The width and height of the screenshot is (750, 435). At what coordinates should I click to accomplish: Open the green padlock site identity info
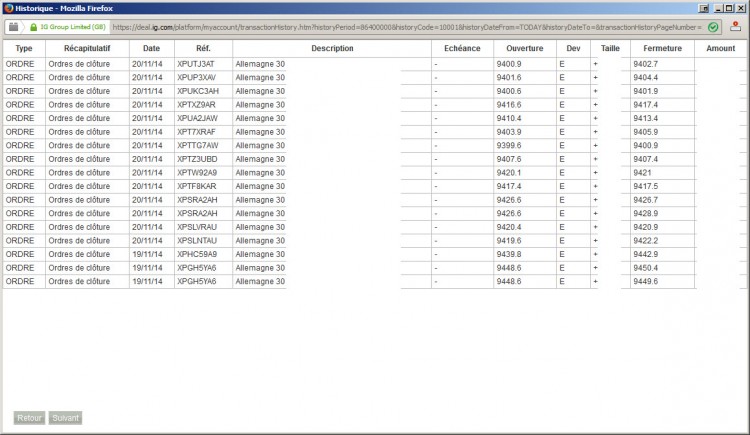pos(33,27)
